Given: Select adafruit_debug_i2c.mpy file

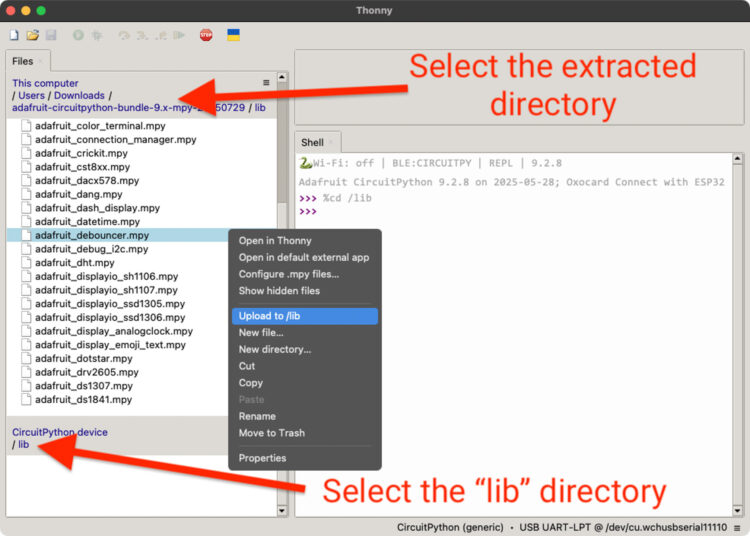Looking at the screenshot, I should (91, 249).
